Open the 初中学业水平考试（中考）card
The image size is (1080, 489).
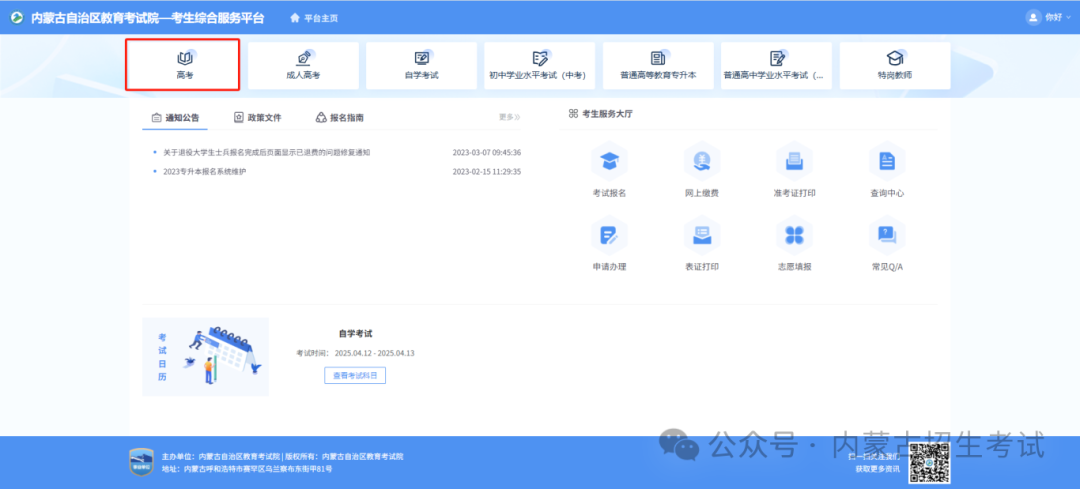(x=539, y=65)
